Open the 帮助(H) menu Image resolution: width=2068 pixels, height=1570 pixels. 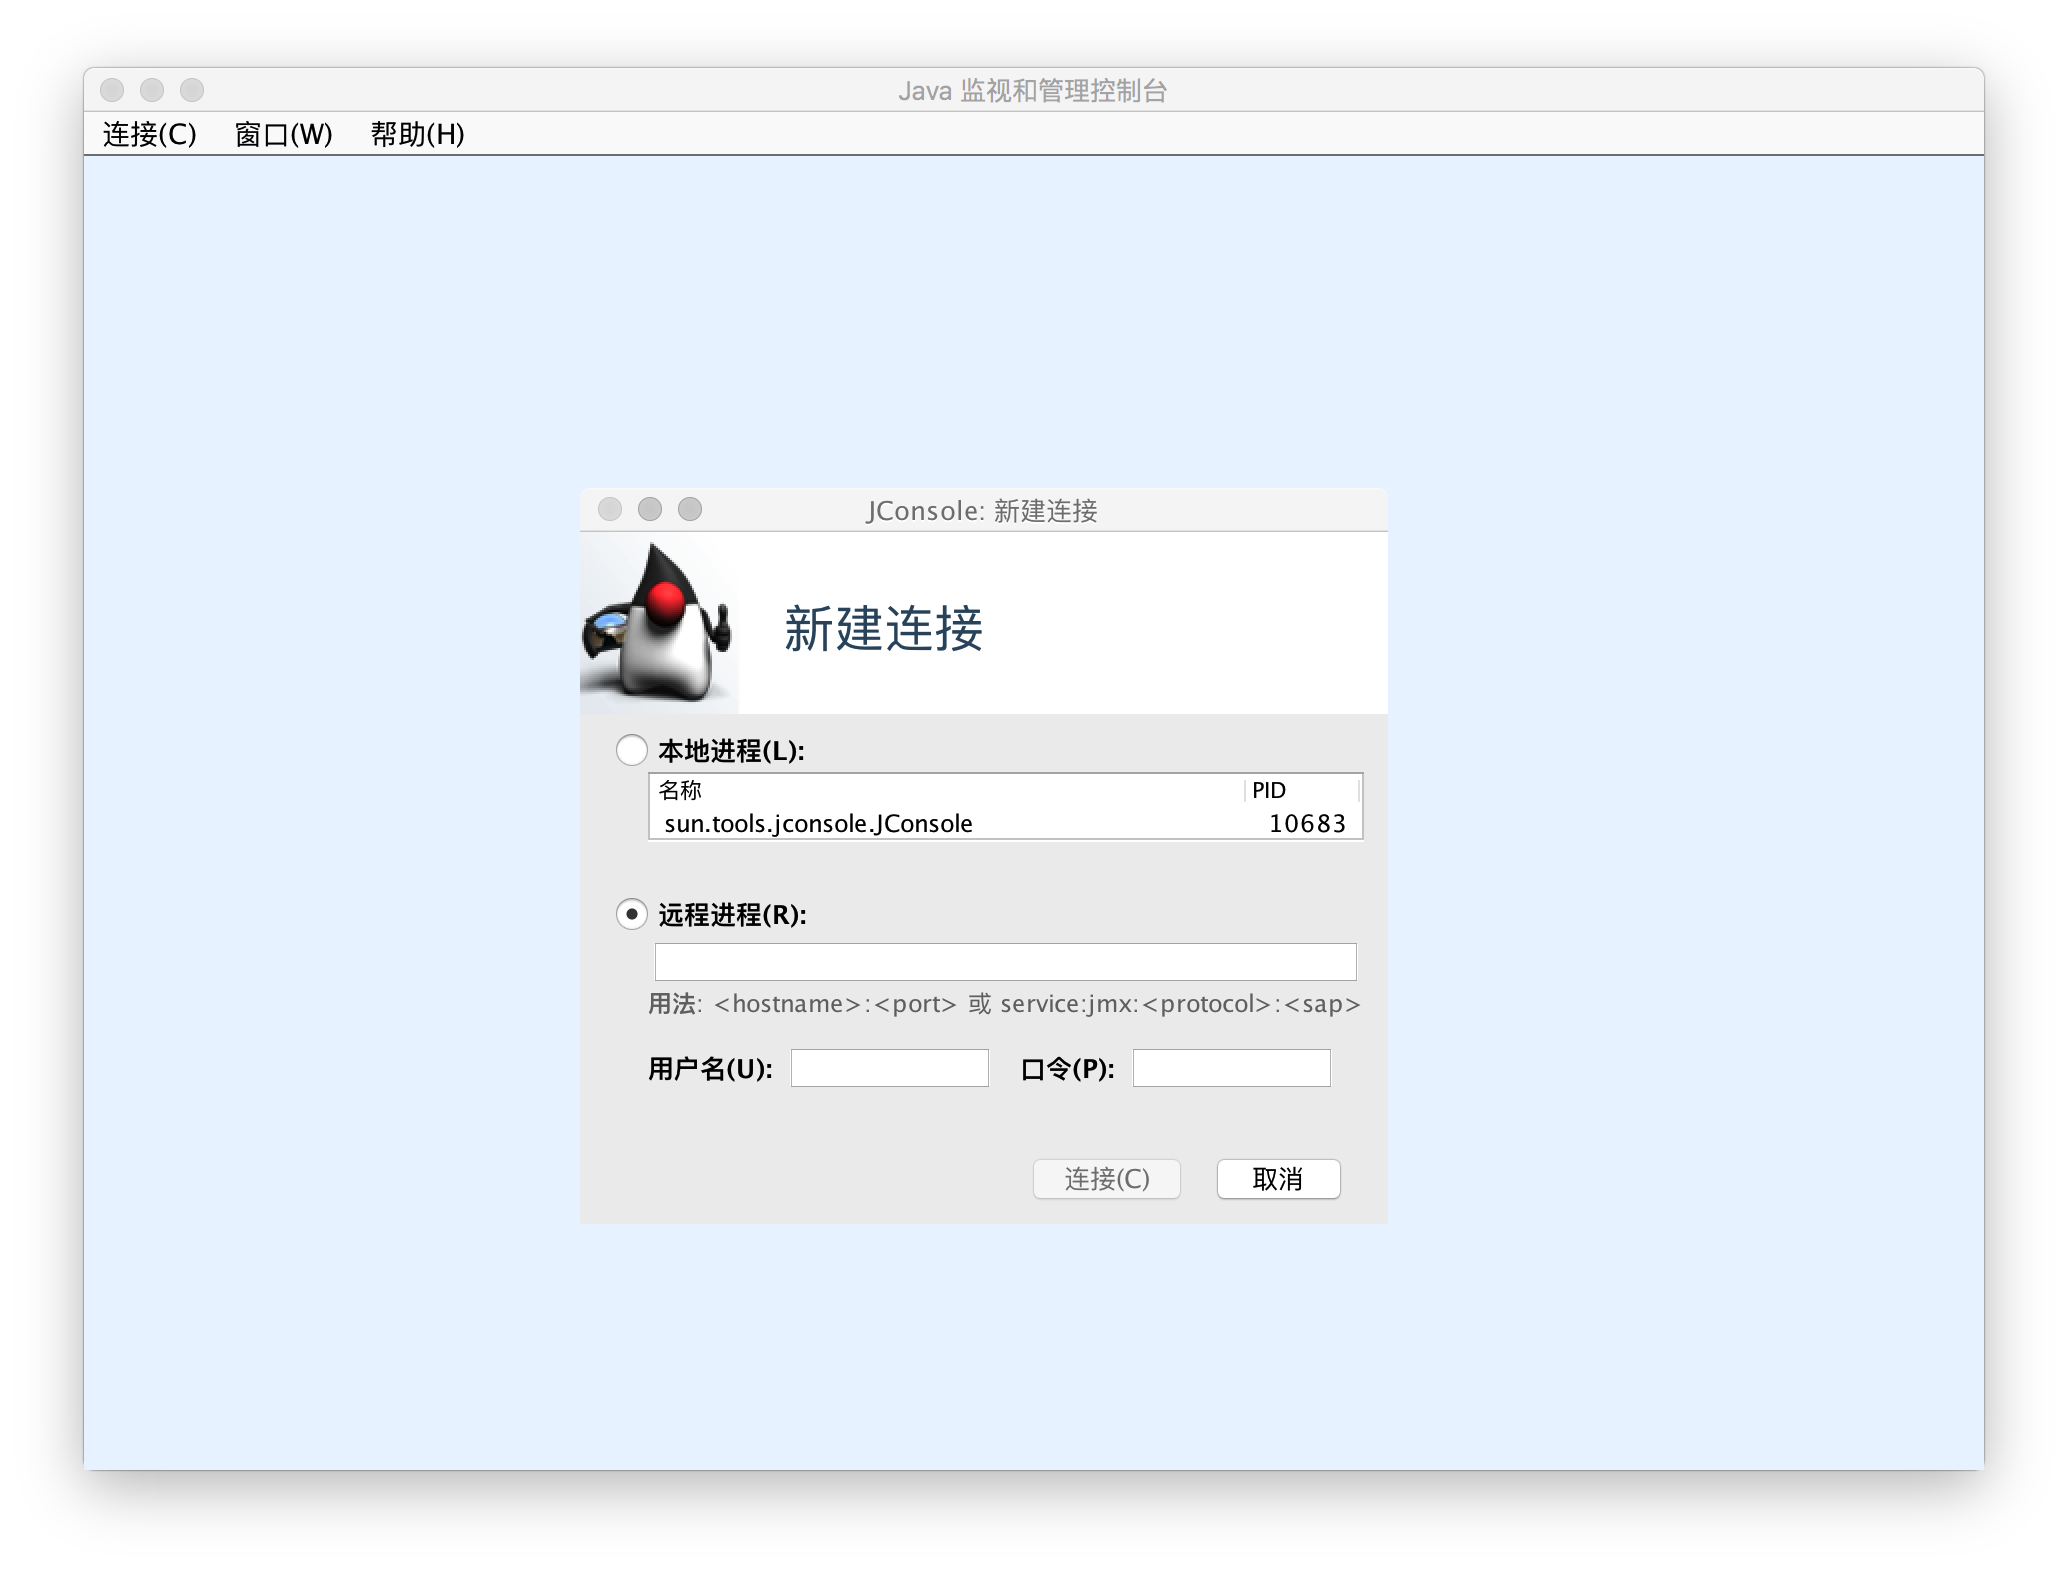click(417, 134)
